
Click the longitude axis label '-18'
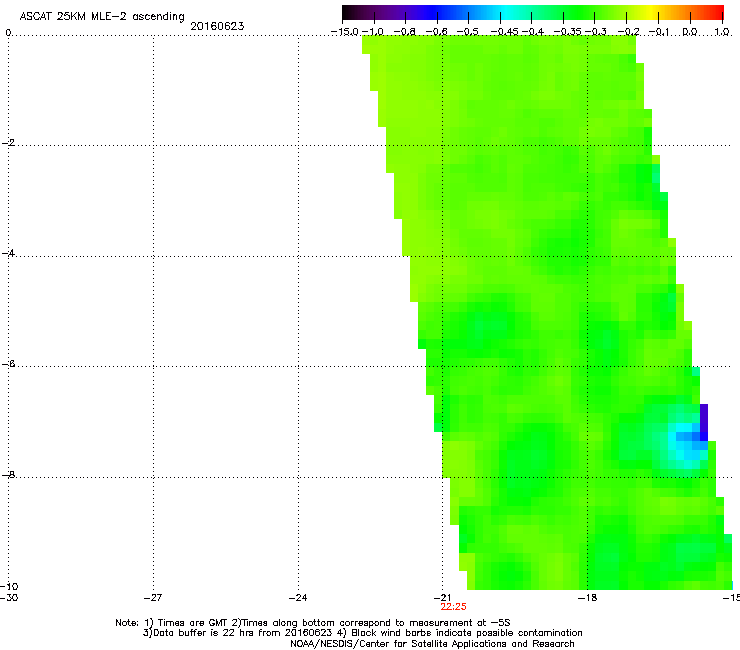coord(587,598)
